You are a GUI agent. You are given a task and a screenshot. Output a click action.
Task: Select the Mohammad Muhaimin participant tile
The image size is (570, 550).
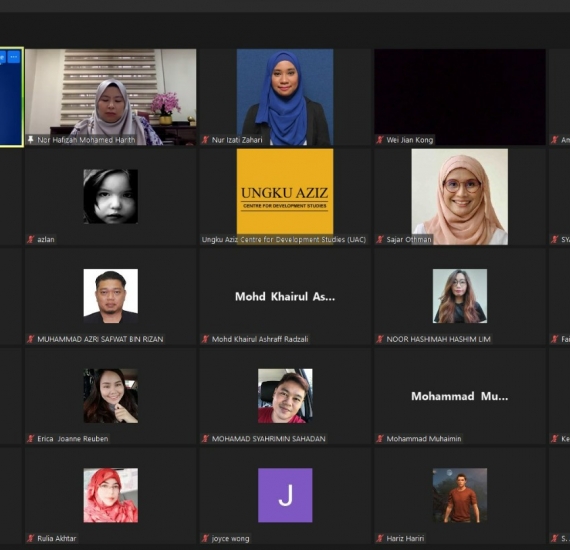tap(459, 396)
